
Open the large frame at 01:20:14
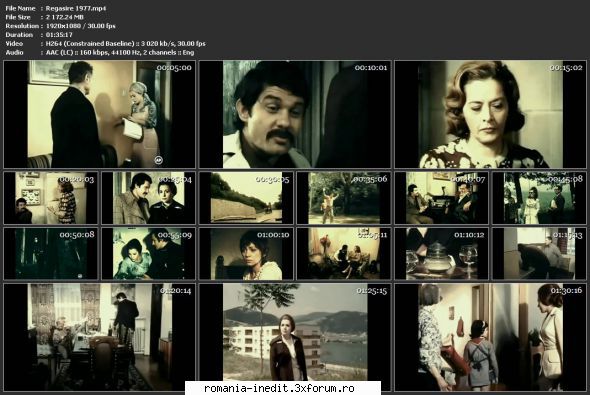click(100, 337)
